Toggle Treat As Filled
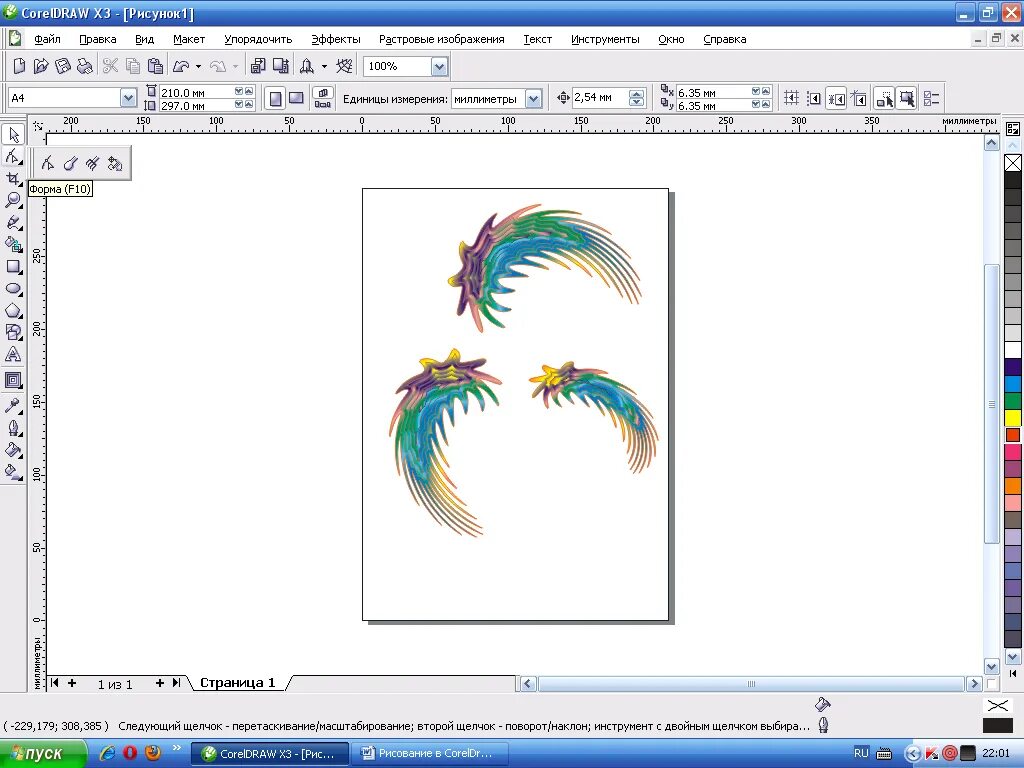This screenshot has height=768, width=1024. click(x=906, y=99)
